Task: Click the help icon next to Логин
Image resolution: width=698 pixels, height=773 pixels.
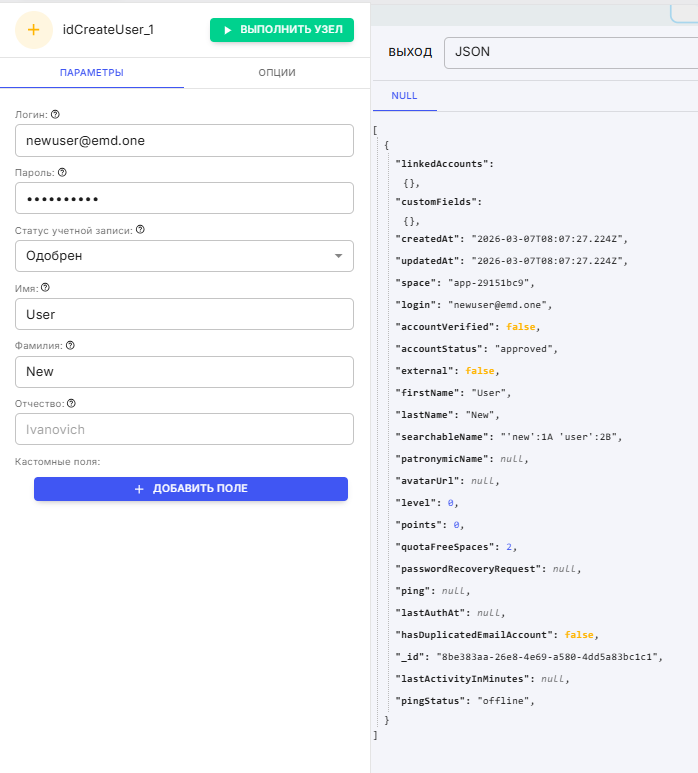Action: [x=55, y=114]
